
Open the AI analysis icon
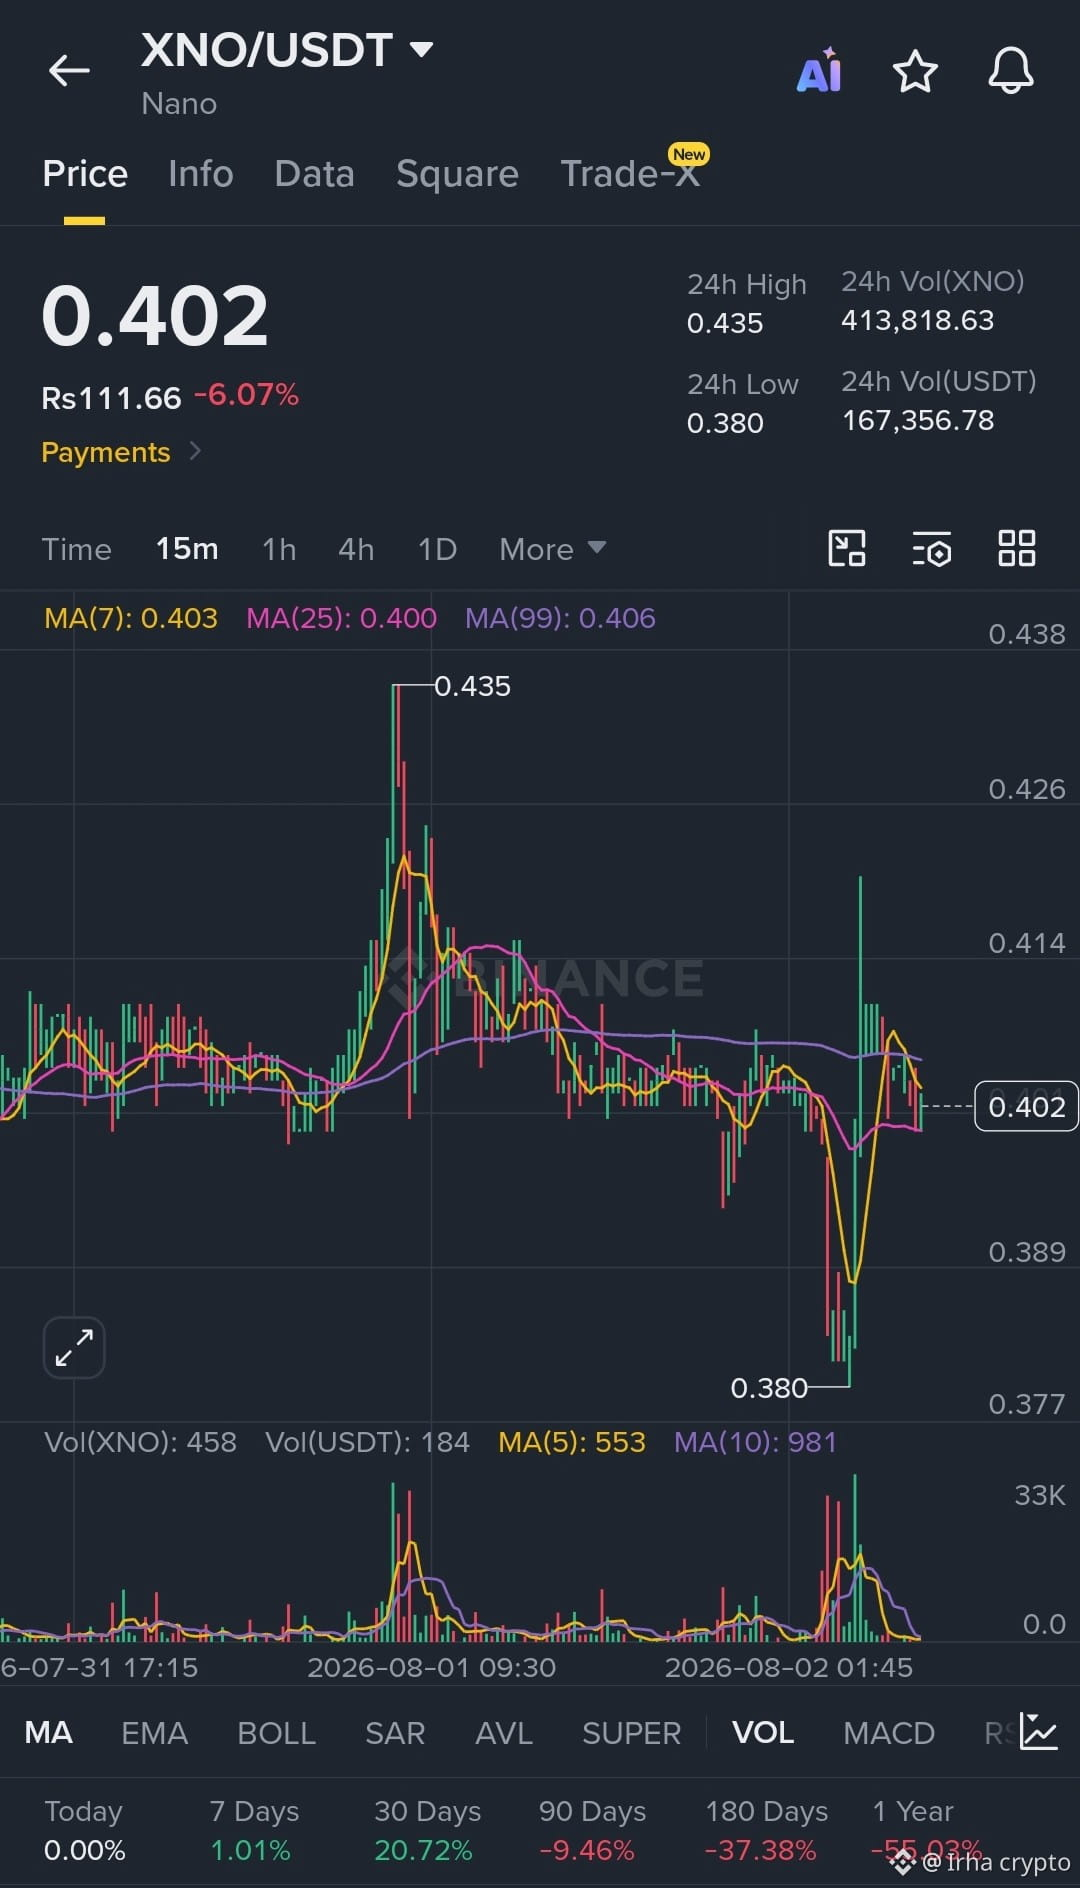[x=819, y=71]
